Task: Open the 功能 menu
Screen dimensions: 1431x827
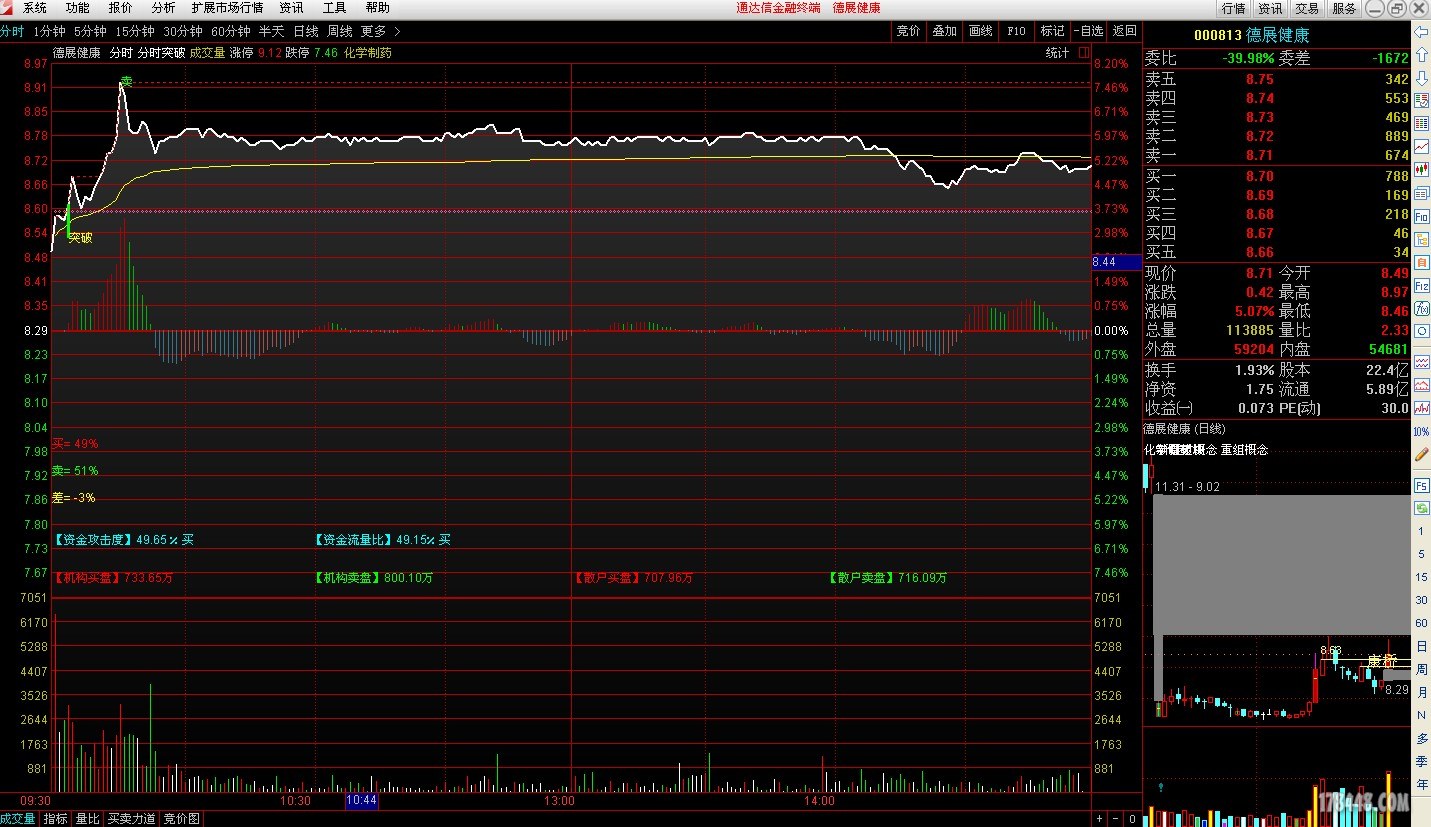Action: (x=78, y=8)
